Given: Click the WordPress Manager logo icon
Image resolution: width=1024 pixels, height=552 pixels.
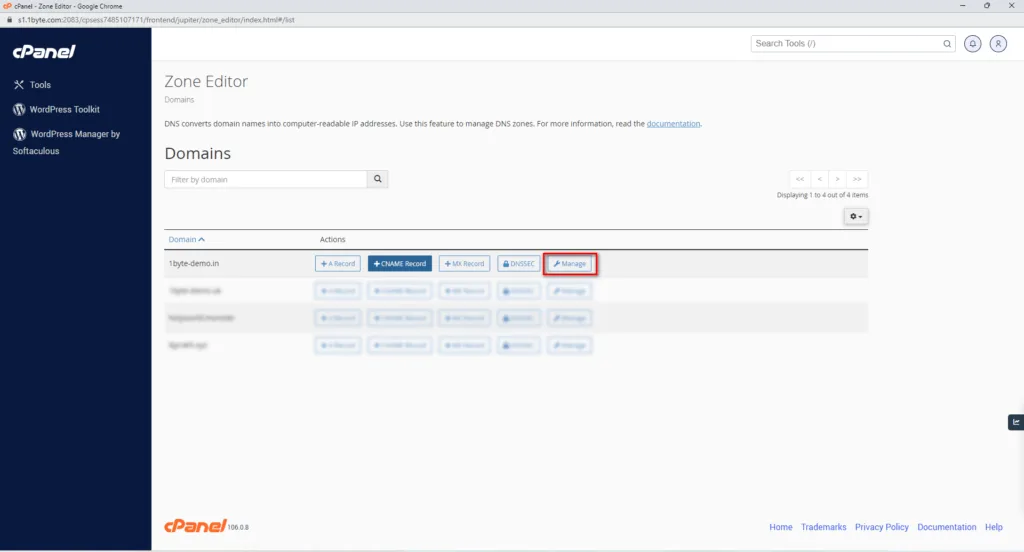Looking at the screenshot, I should pos(20,134).
